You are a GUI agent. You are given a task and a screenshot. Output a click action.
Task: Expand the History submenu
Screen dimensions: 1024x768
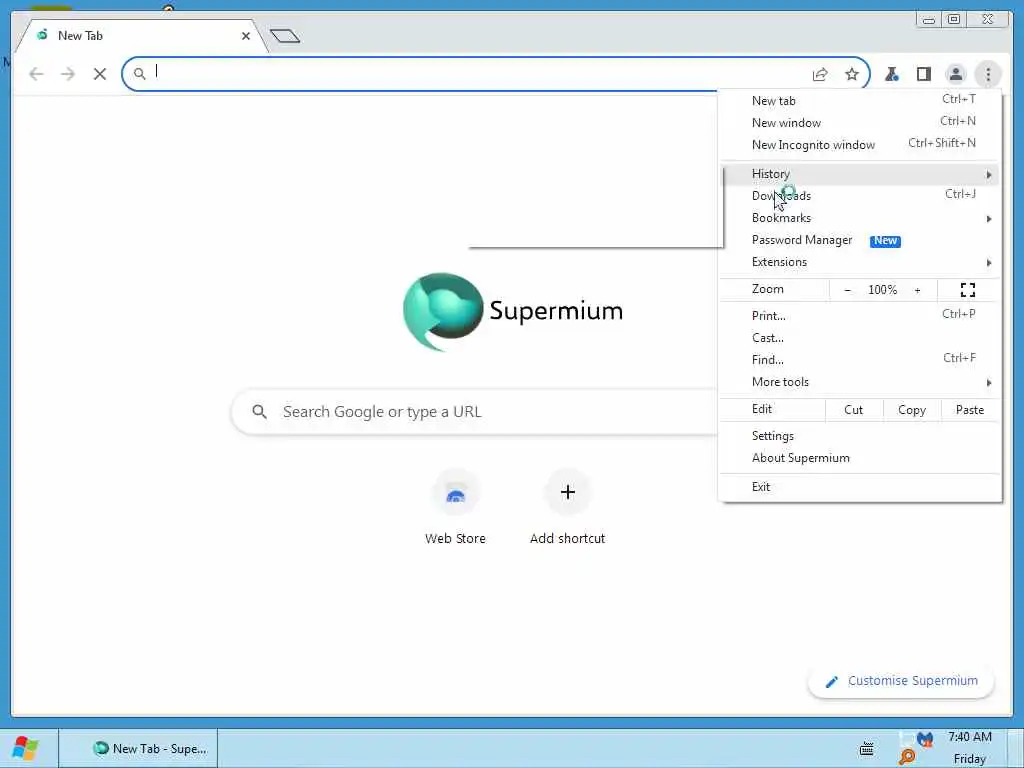pos(859,174)
